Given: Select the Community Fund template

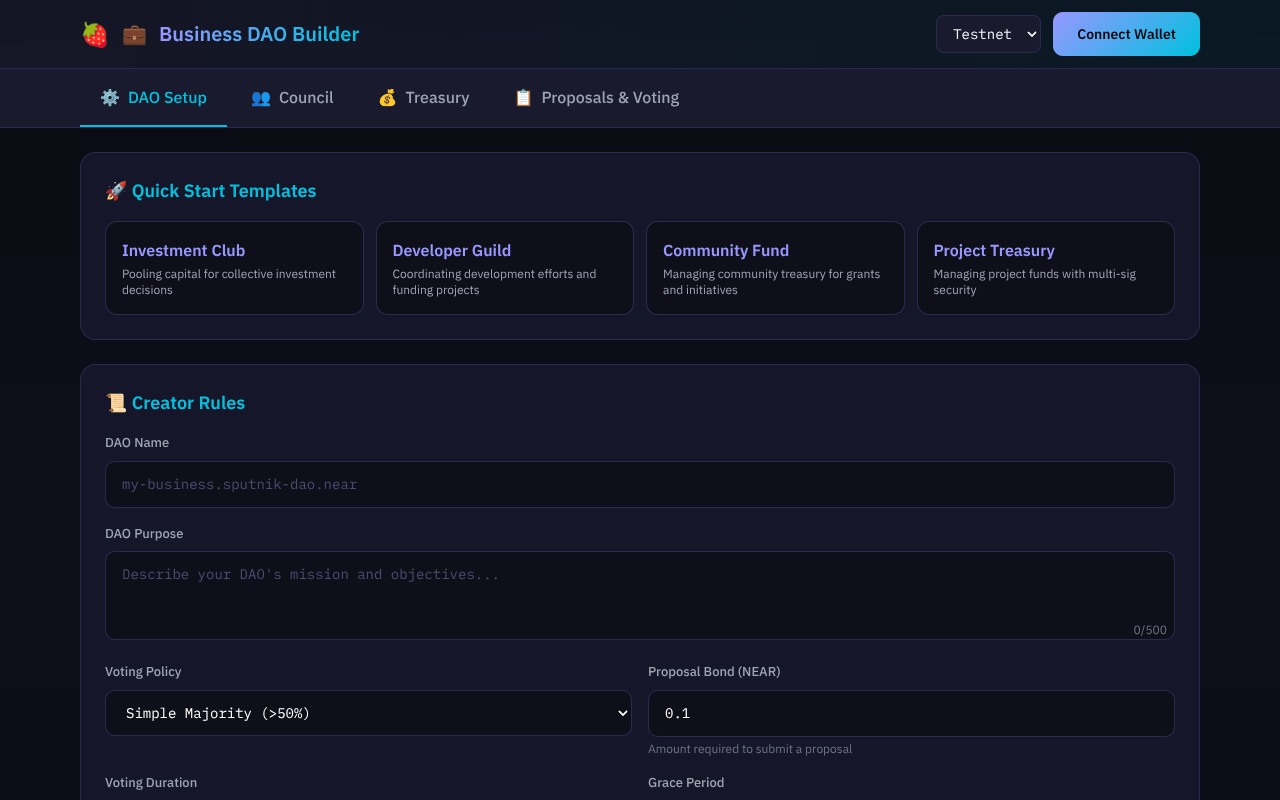Looking at the screenshot, I should [775, 268].
